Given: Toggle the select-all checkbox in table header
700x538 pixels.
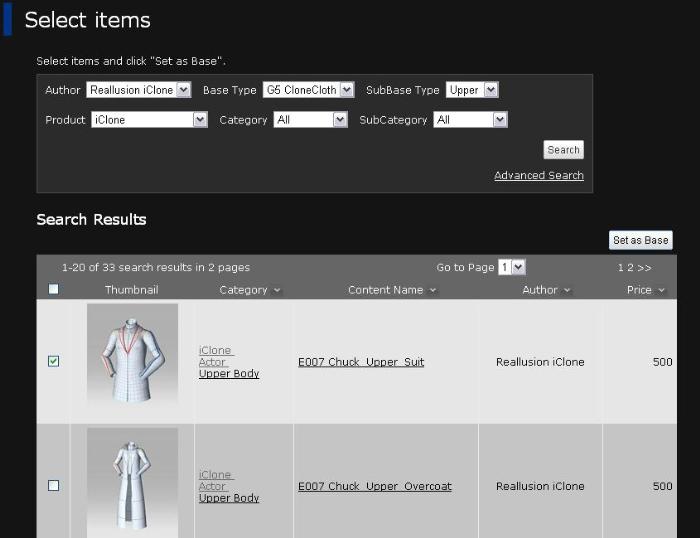Looking at the screenshot, I should (x=53, y=289).
